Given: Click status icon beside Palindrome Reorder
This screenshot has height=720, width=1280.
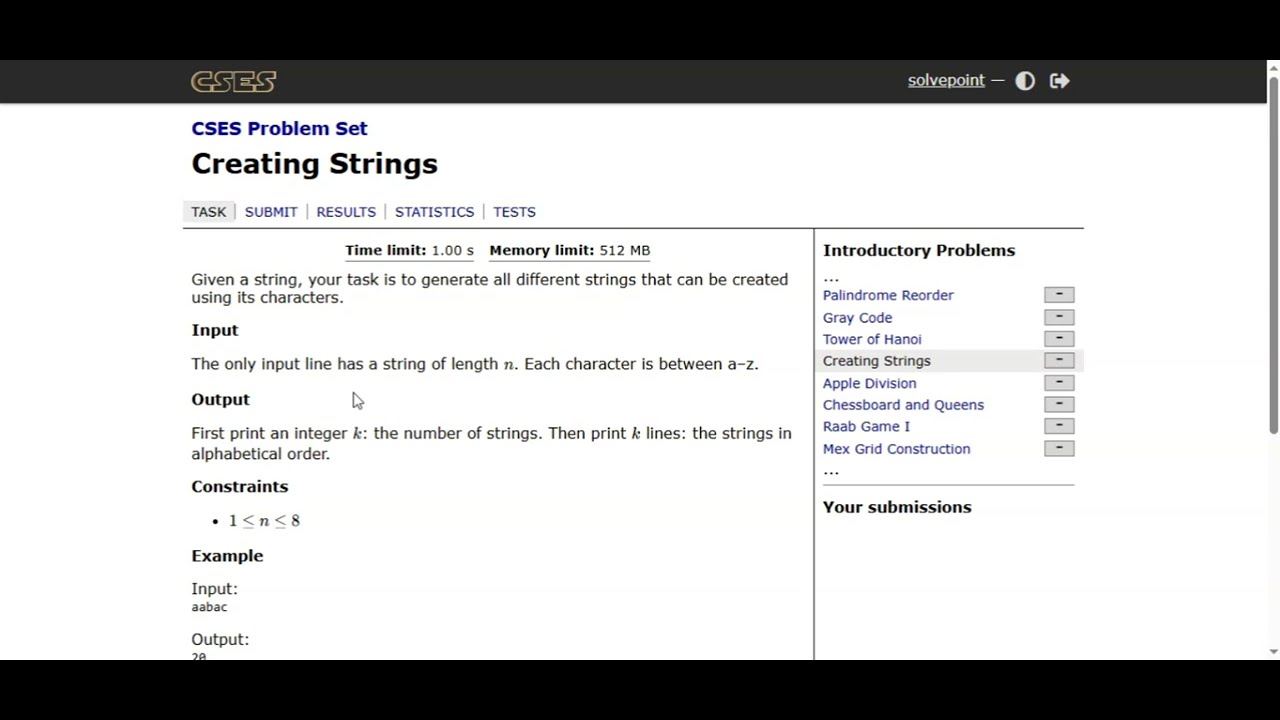Looking at the screenshot, I should [x=1059, y=295].
